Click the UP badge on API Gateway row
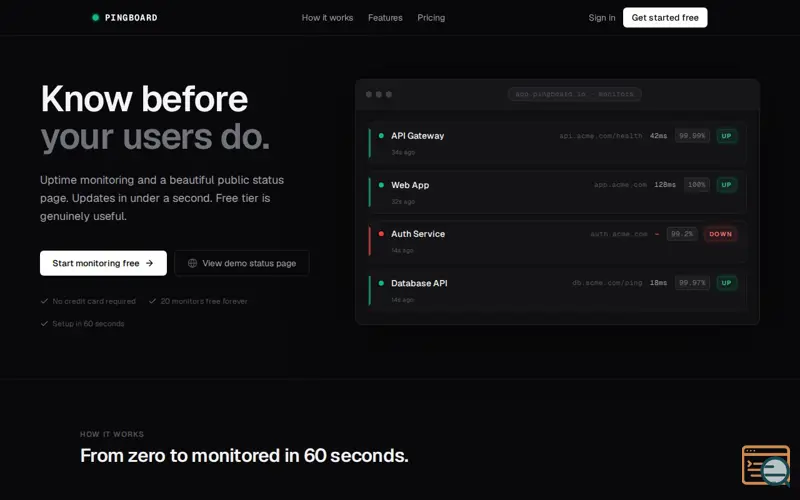800x500 pixels. 727,136
